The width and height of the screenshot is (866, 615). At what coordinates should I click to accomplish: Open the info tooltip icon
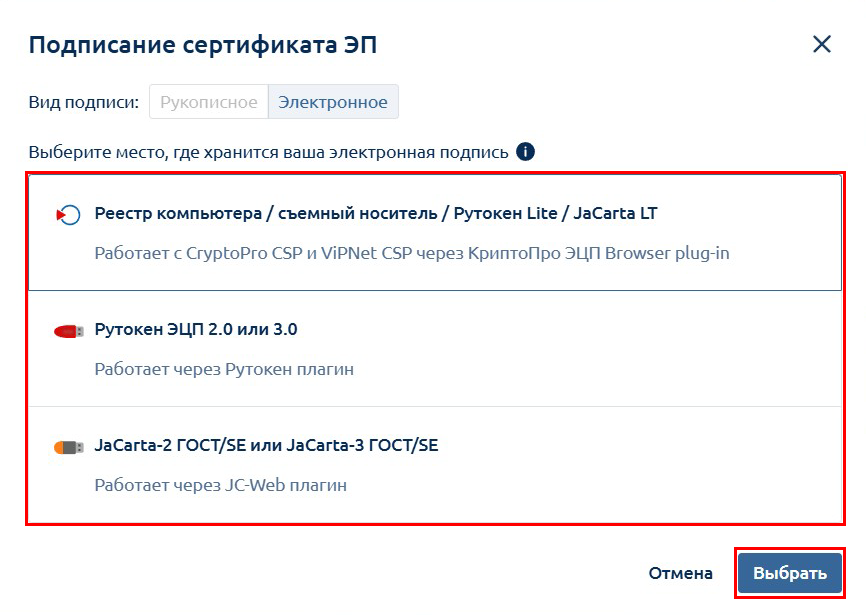525,151
